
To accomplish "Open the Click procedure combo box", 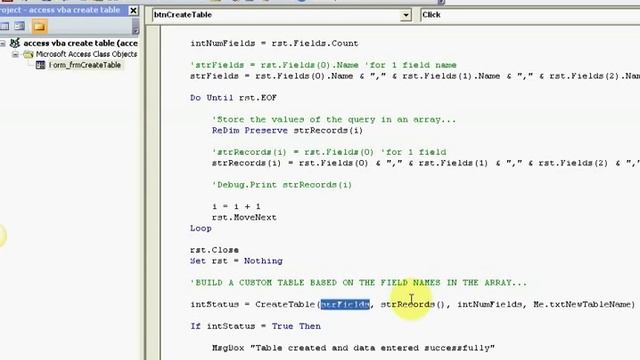I will 530,15.
